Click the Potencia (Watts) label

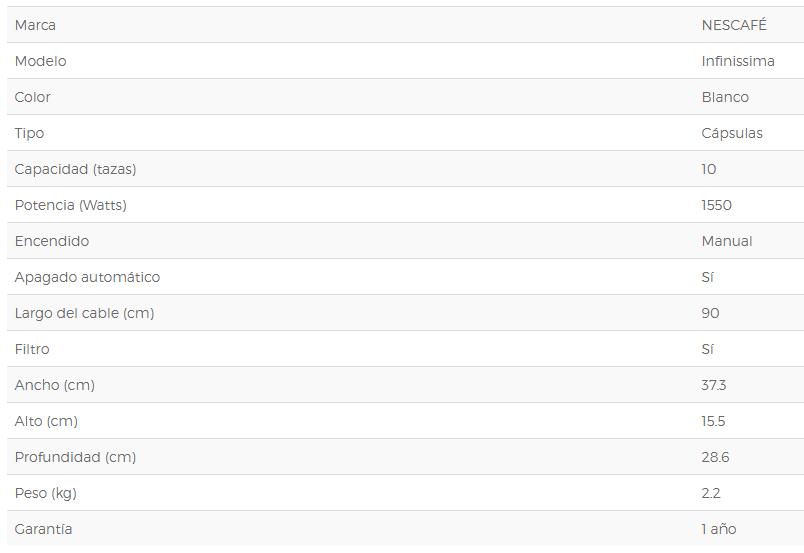[x=71, y=205]
